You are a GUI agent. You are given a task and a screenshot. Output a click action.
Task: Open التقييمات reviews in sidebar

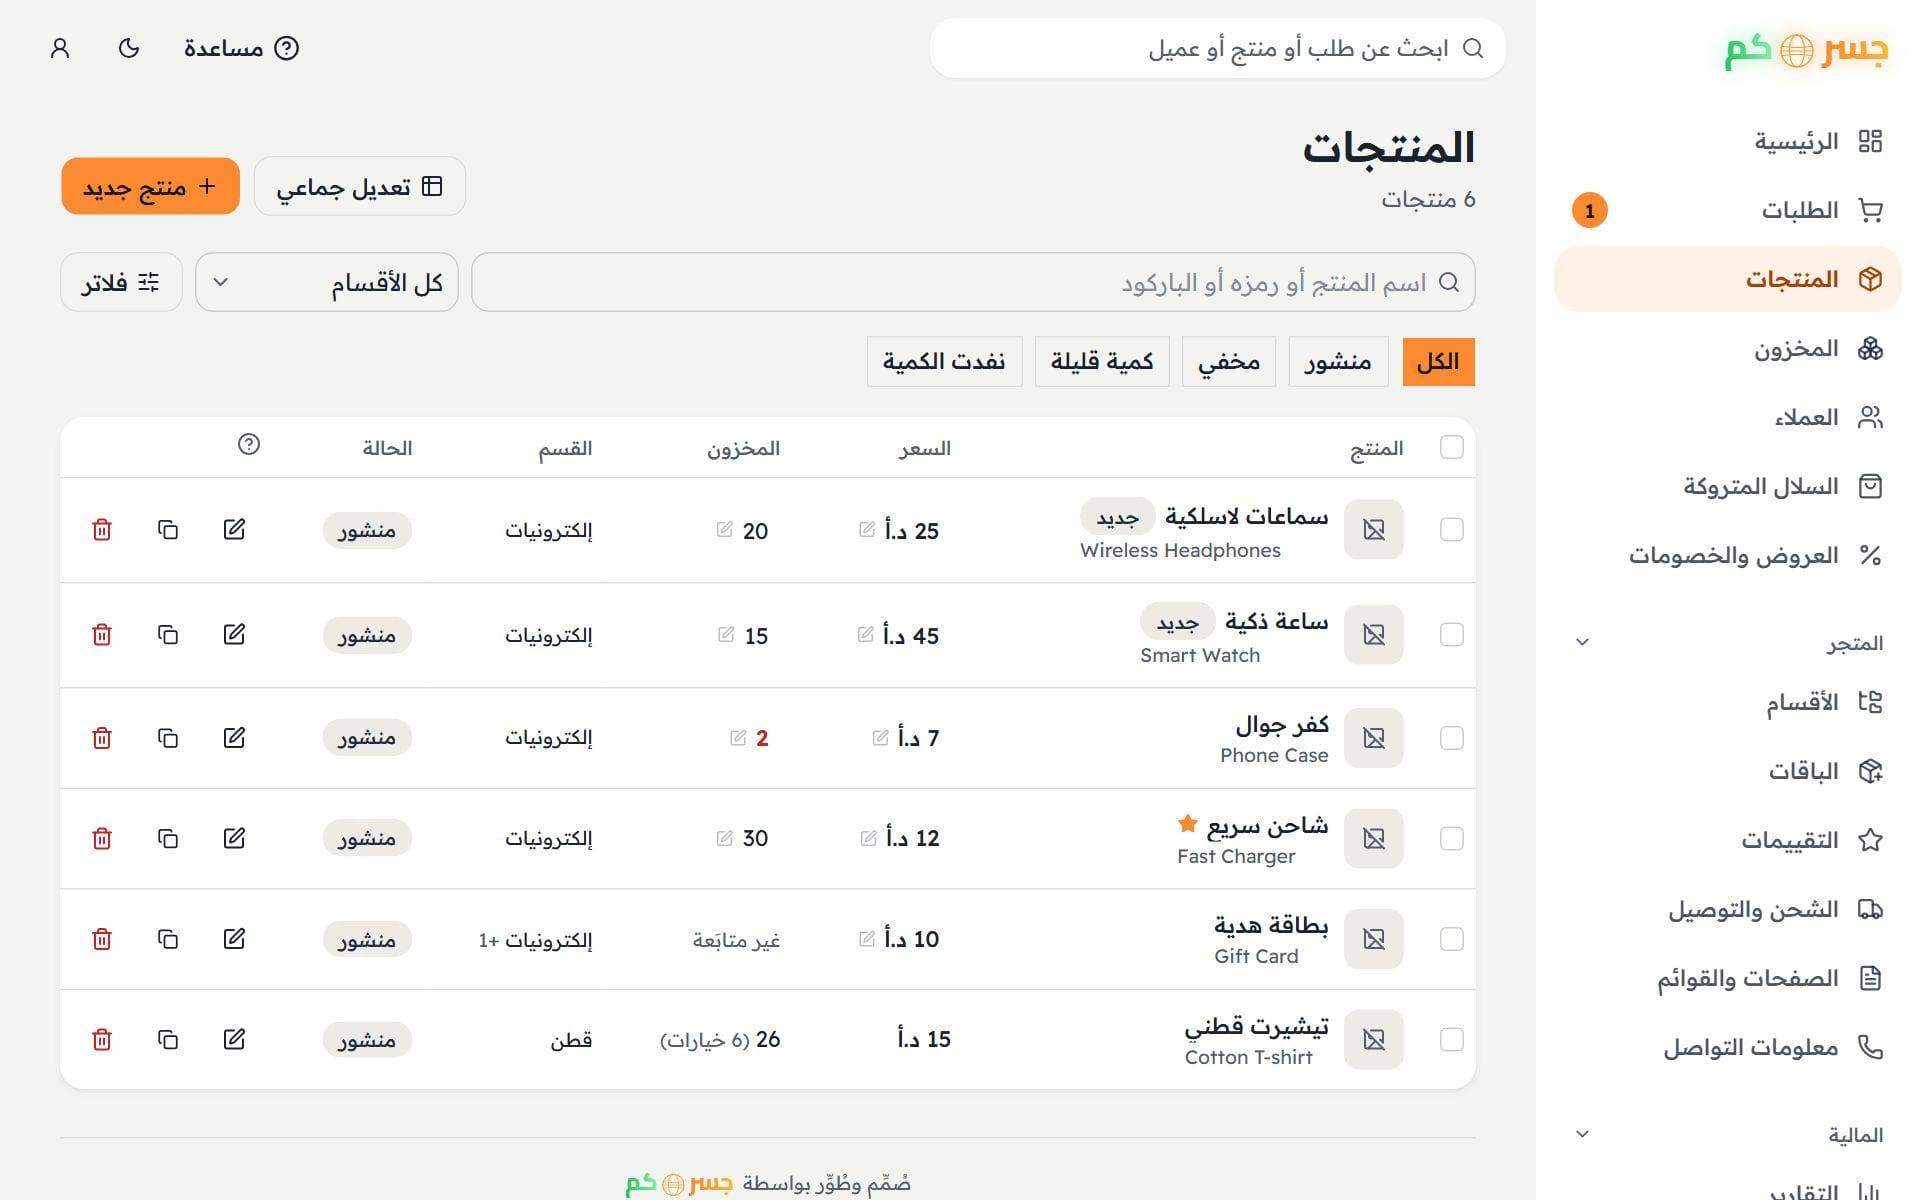1727,840
